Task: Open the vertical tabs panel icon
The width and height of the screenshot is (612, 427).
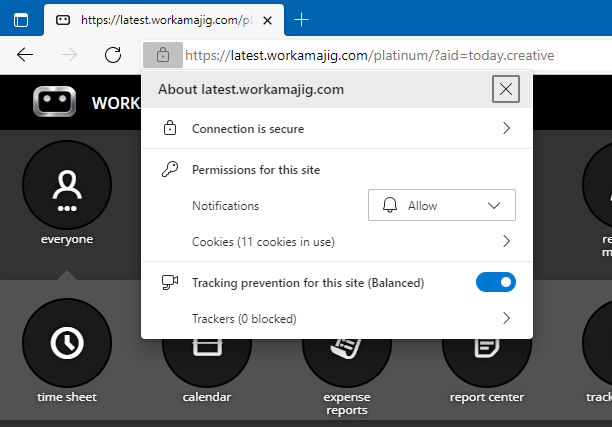Action: (x=21, y=20)
